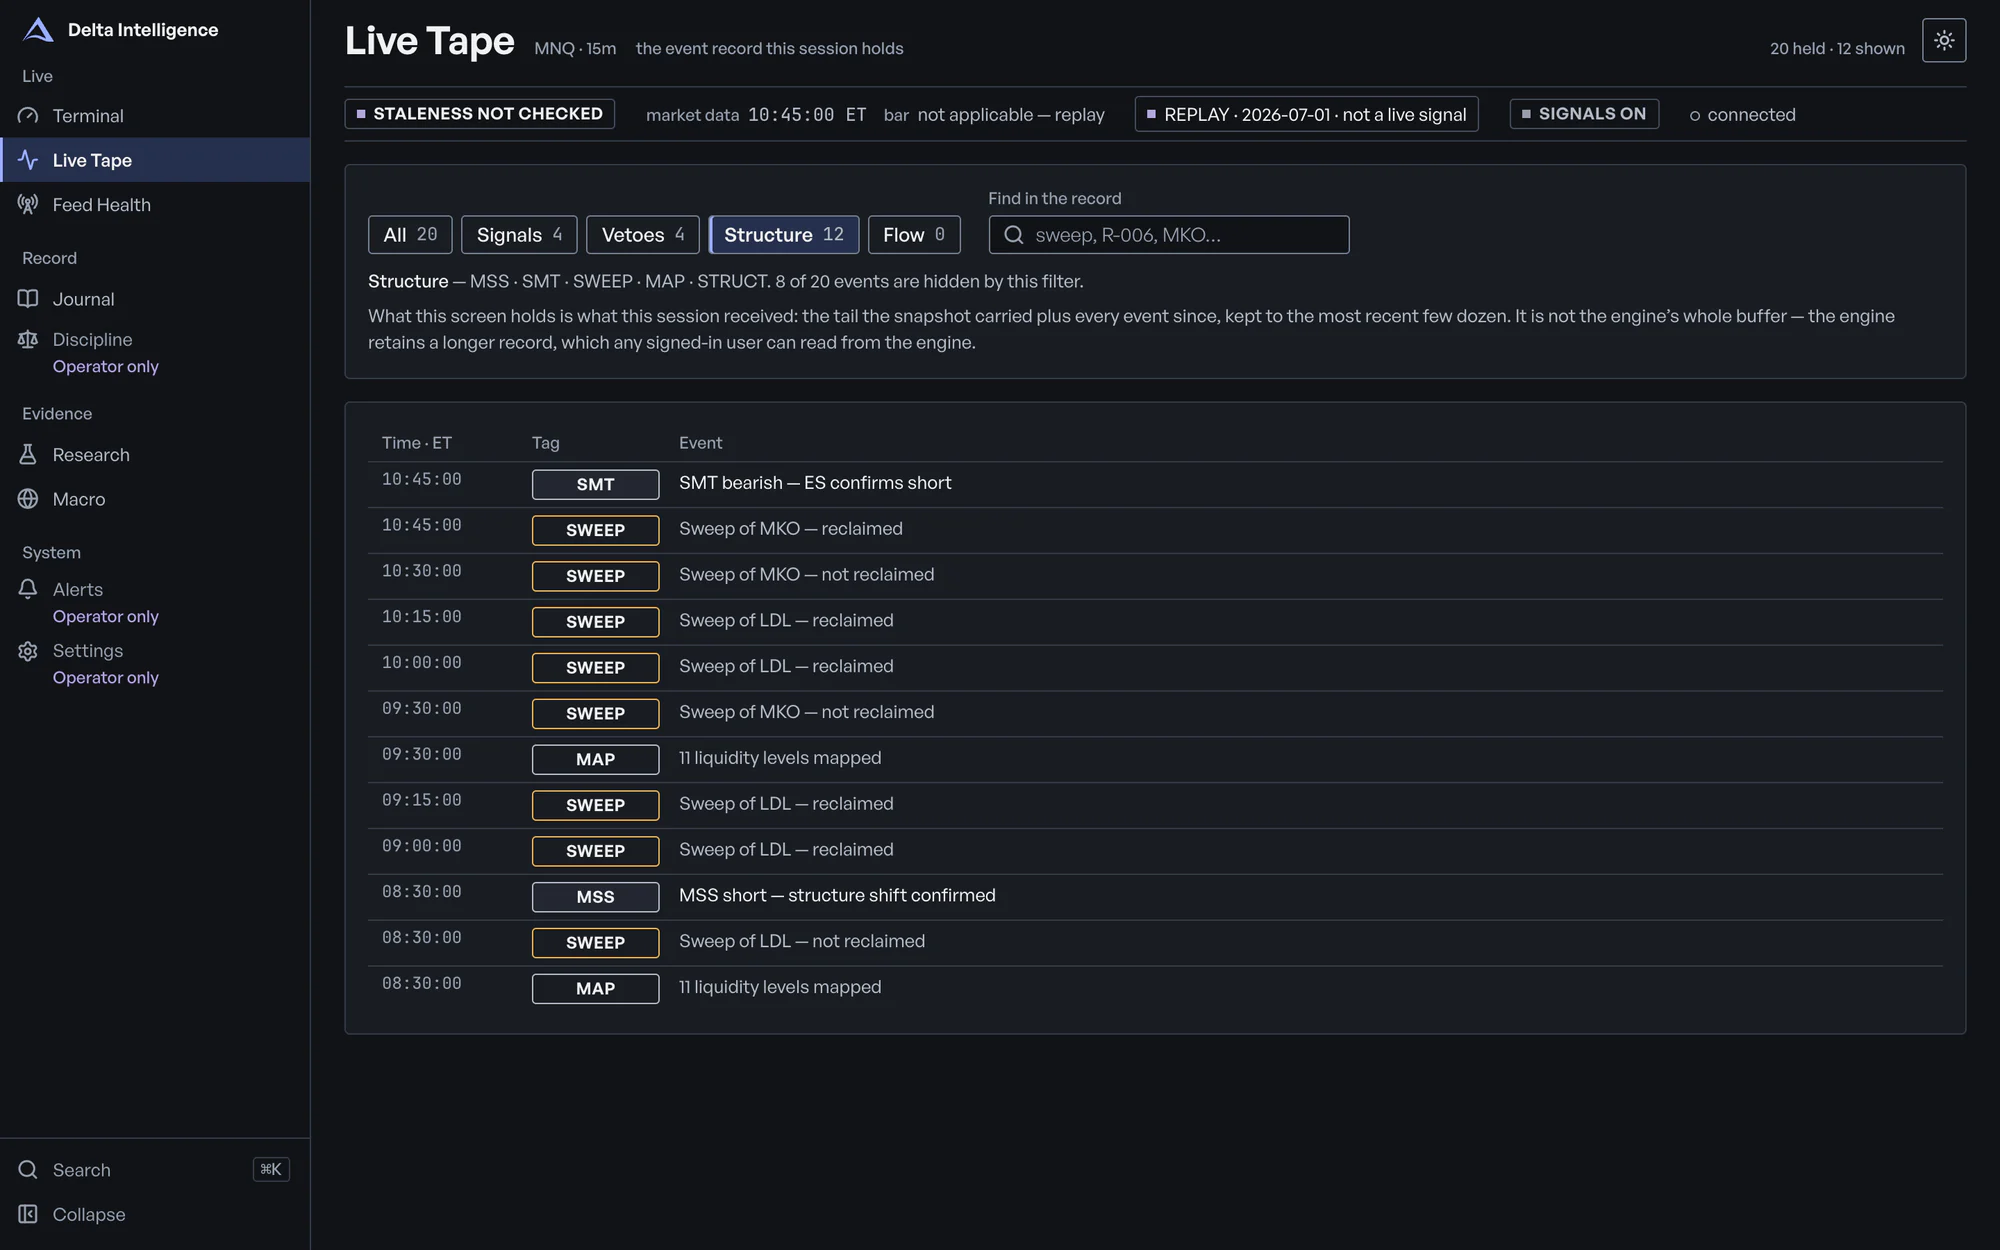The image size is (2000, 1250).
Task: Click the 10:30:00 timestamp cell
Action: [x=422, y=571]
